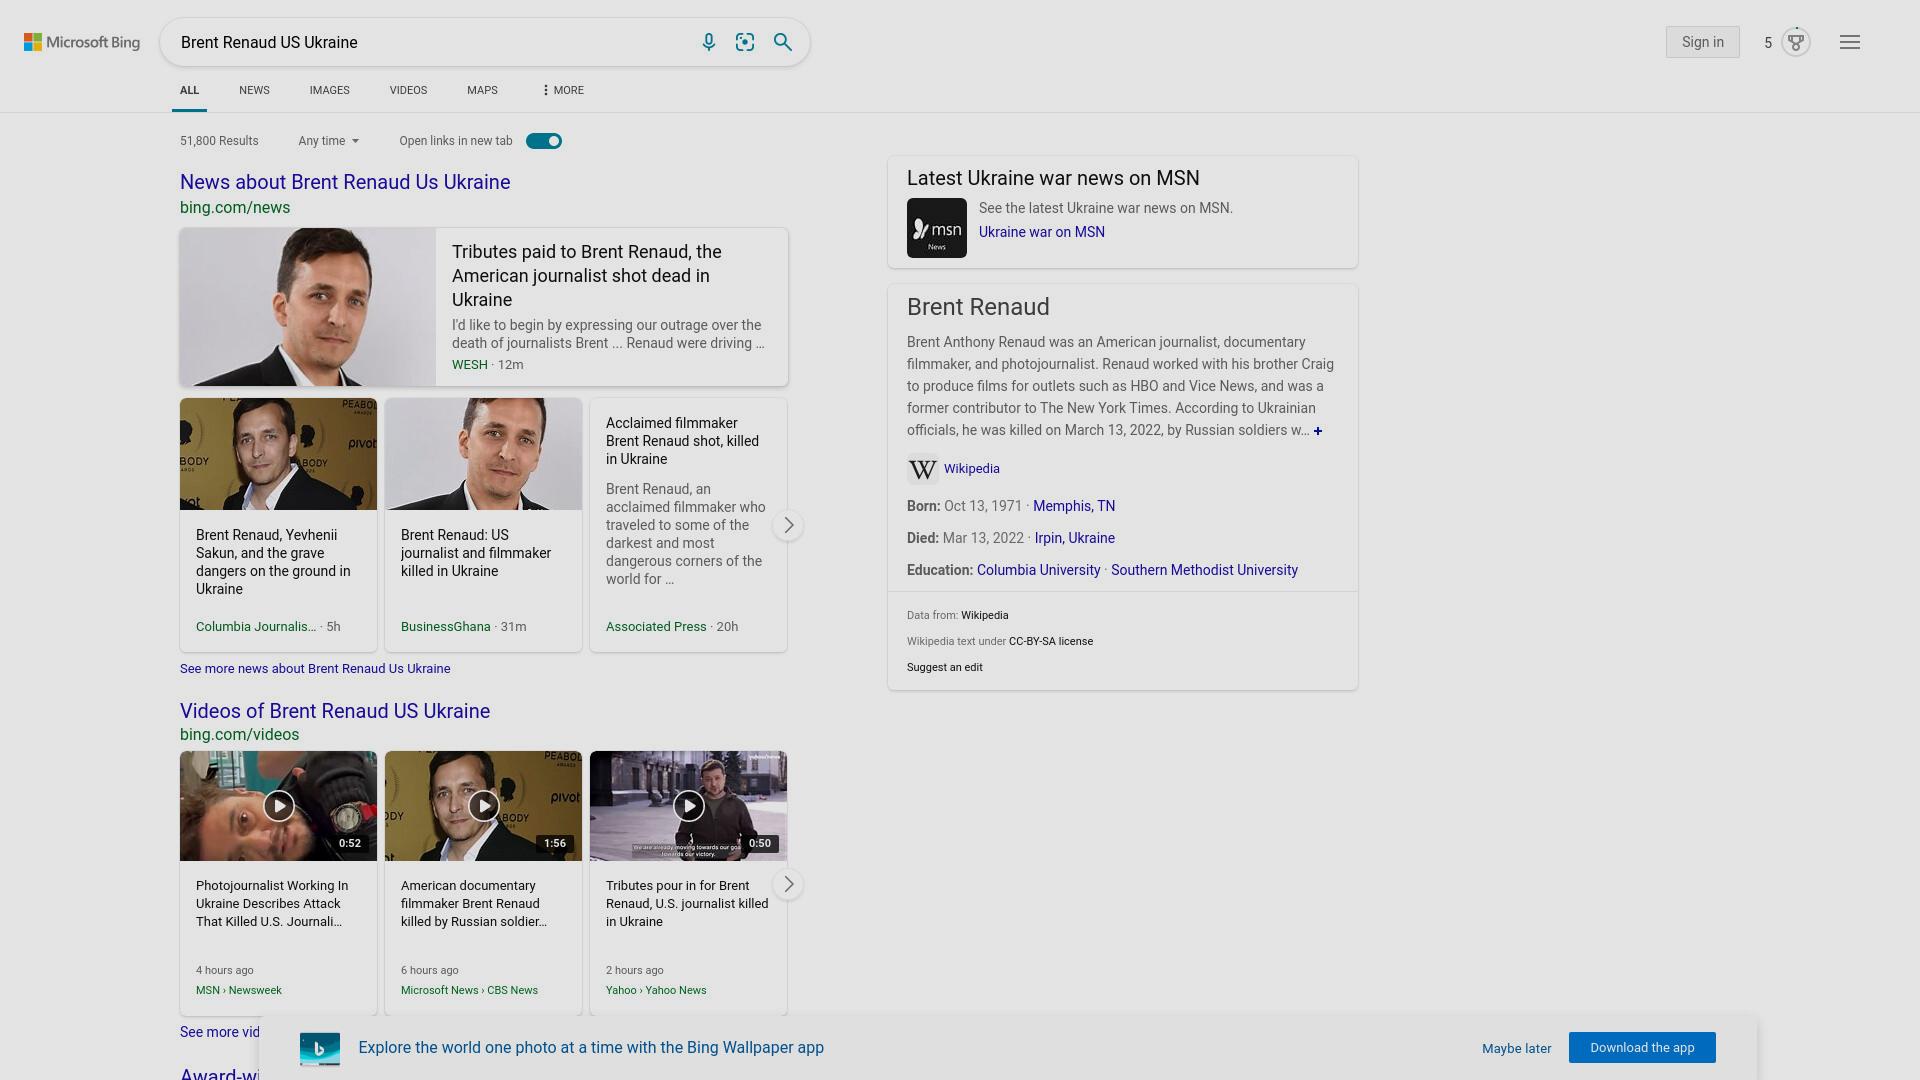Open the Wikipedia source link
The height and width of the screenshot is (1080, 1920).
(971, 469)
